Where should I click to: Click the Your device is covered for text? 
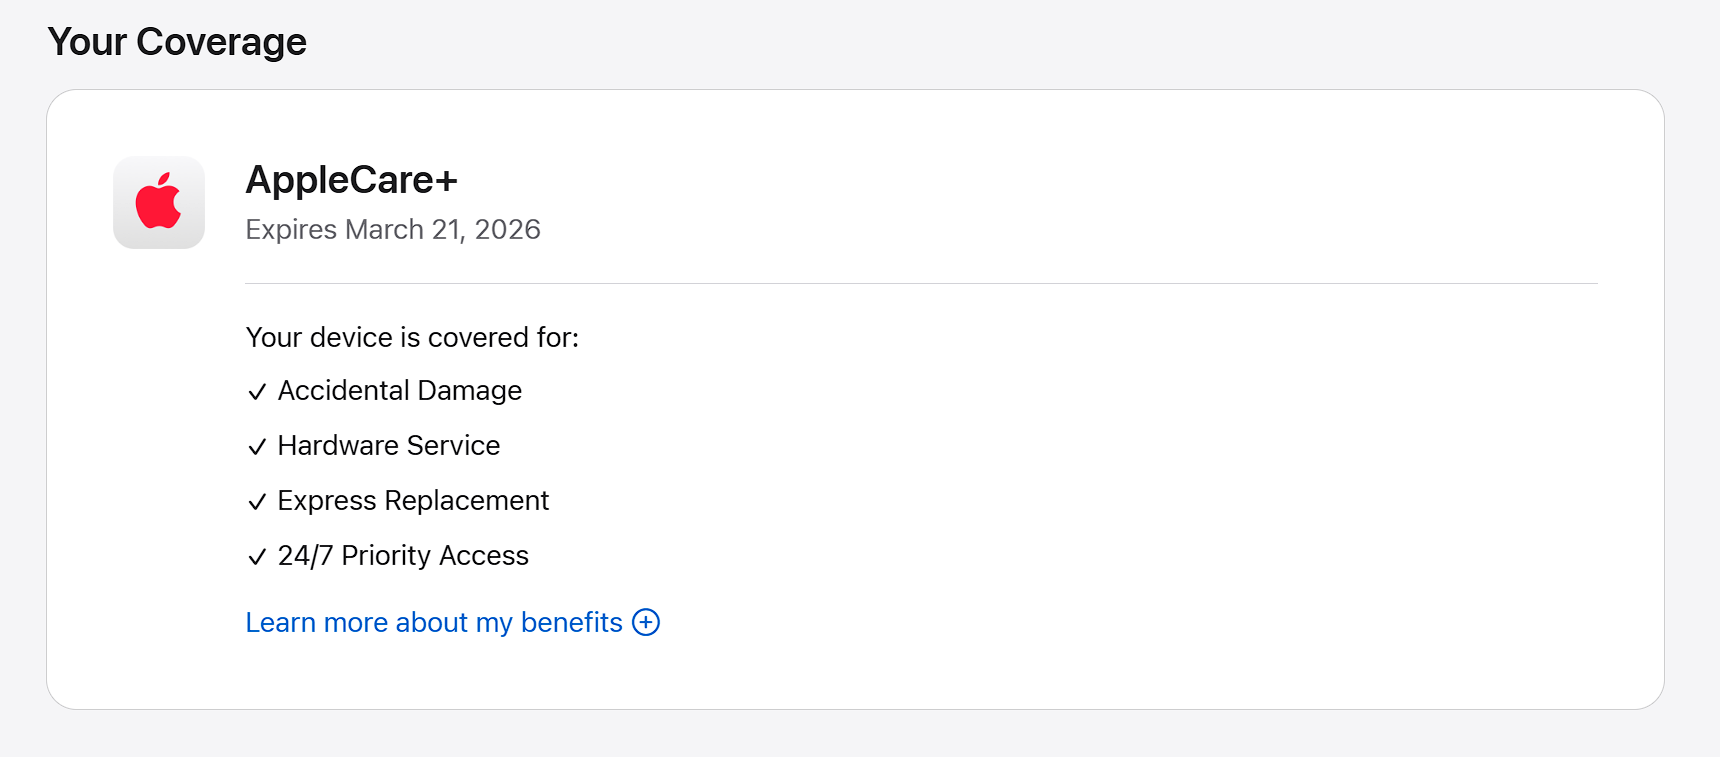click(x=412, y=338)
